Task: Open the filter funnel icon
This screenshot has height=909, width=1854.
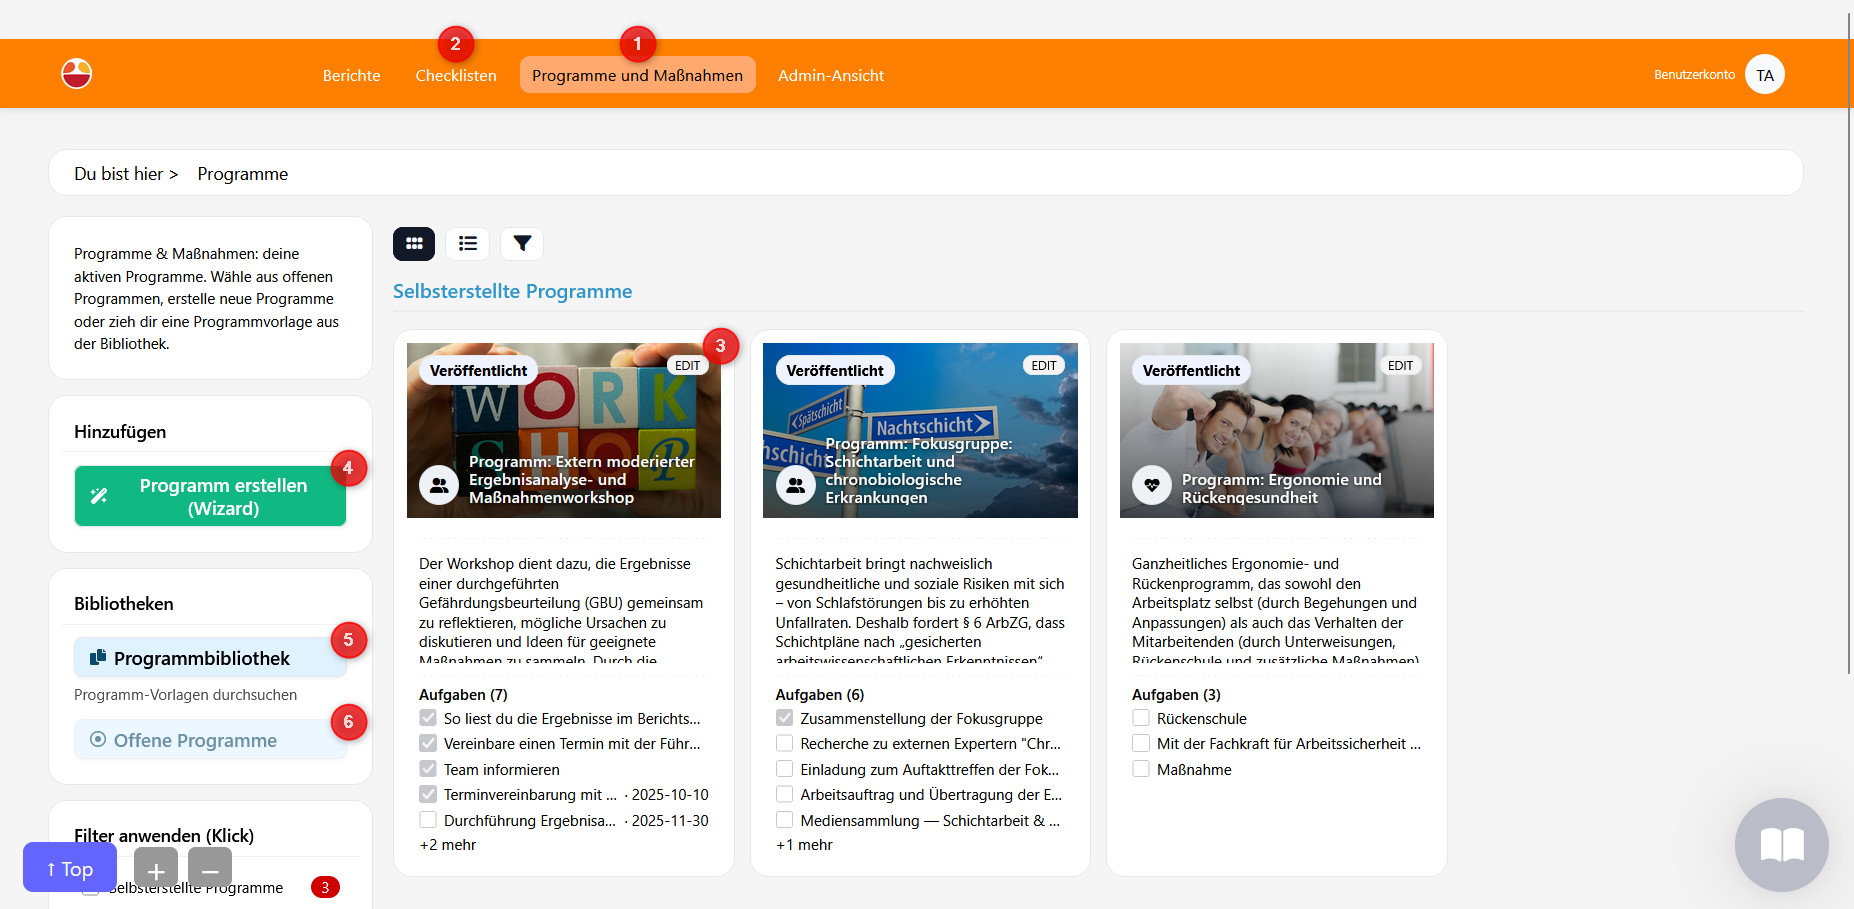Action: (x=522, y=243)
